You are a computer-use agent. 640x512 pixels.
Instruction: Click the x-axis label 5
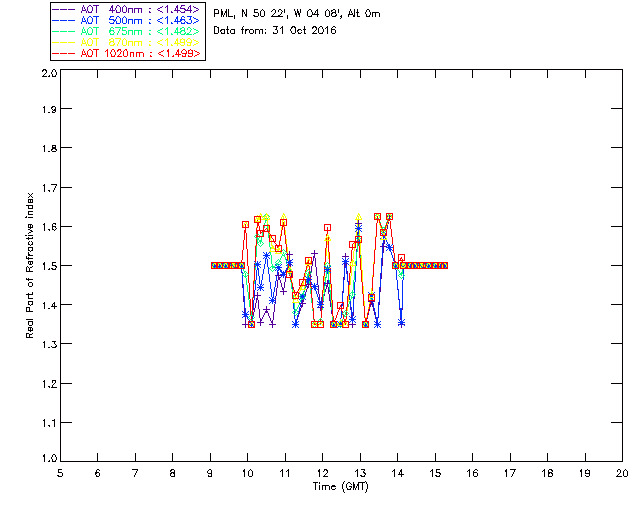(60, 473)
